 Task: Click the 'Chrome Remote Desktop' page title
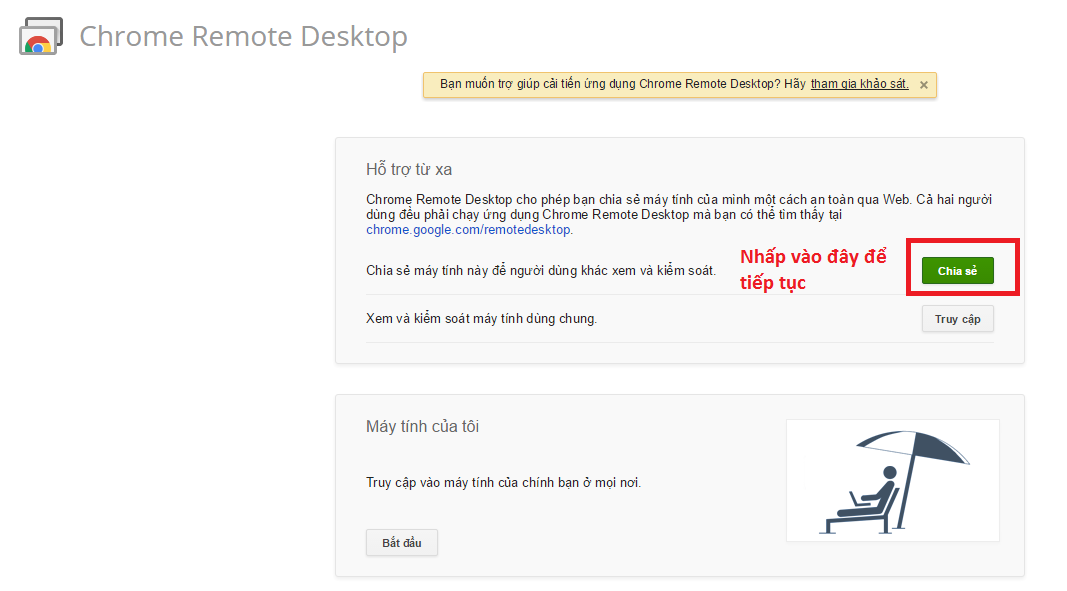pos(244,36)
